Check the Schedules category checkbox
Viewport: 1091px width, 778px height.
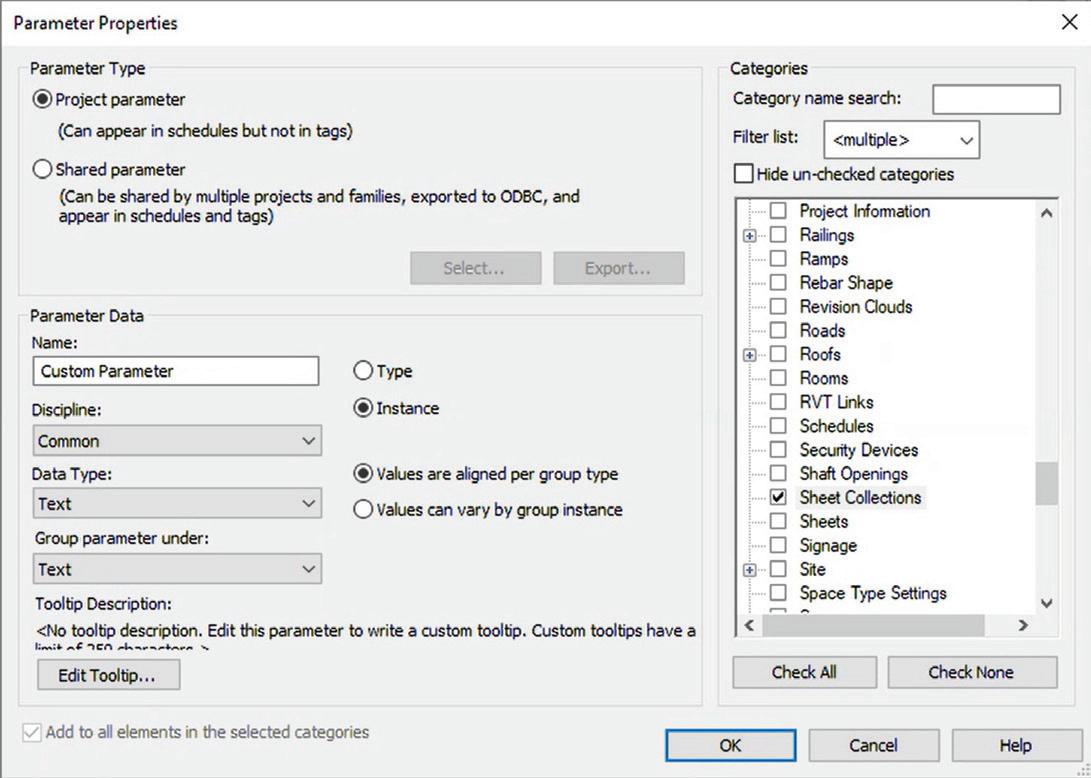778,426
